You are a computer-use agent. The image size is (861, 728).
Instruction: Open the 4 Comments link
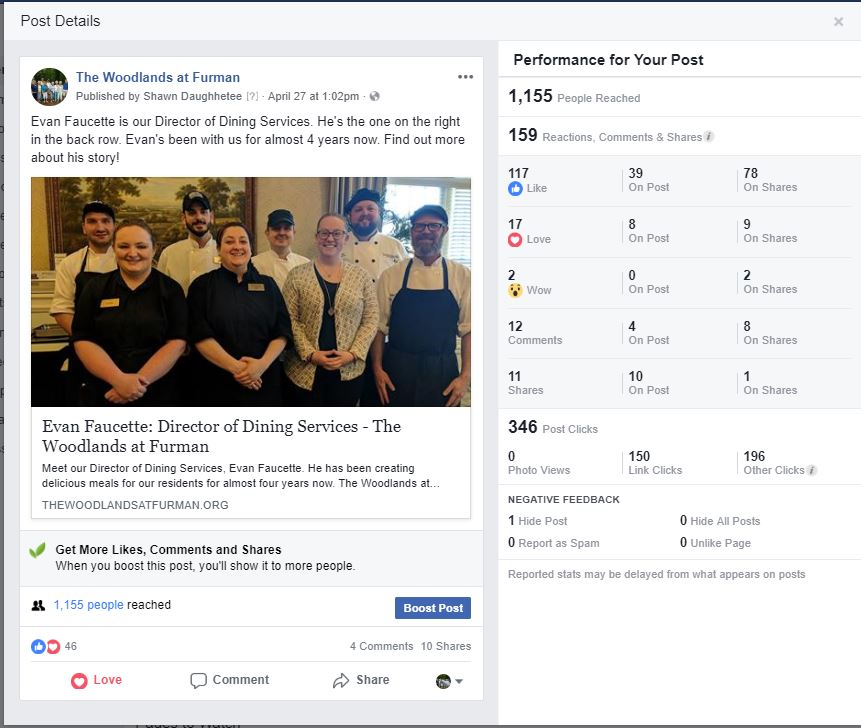(382, 646)
